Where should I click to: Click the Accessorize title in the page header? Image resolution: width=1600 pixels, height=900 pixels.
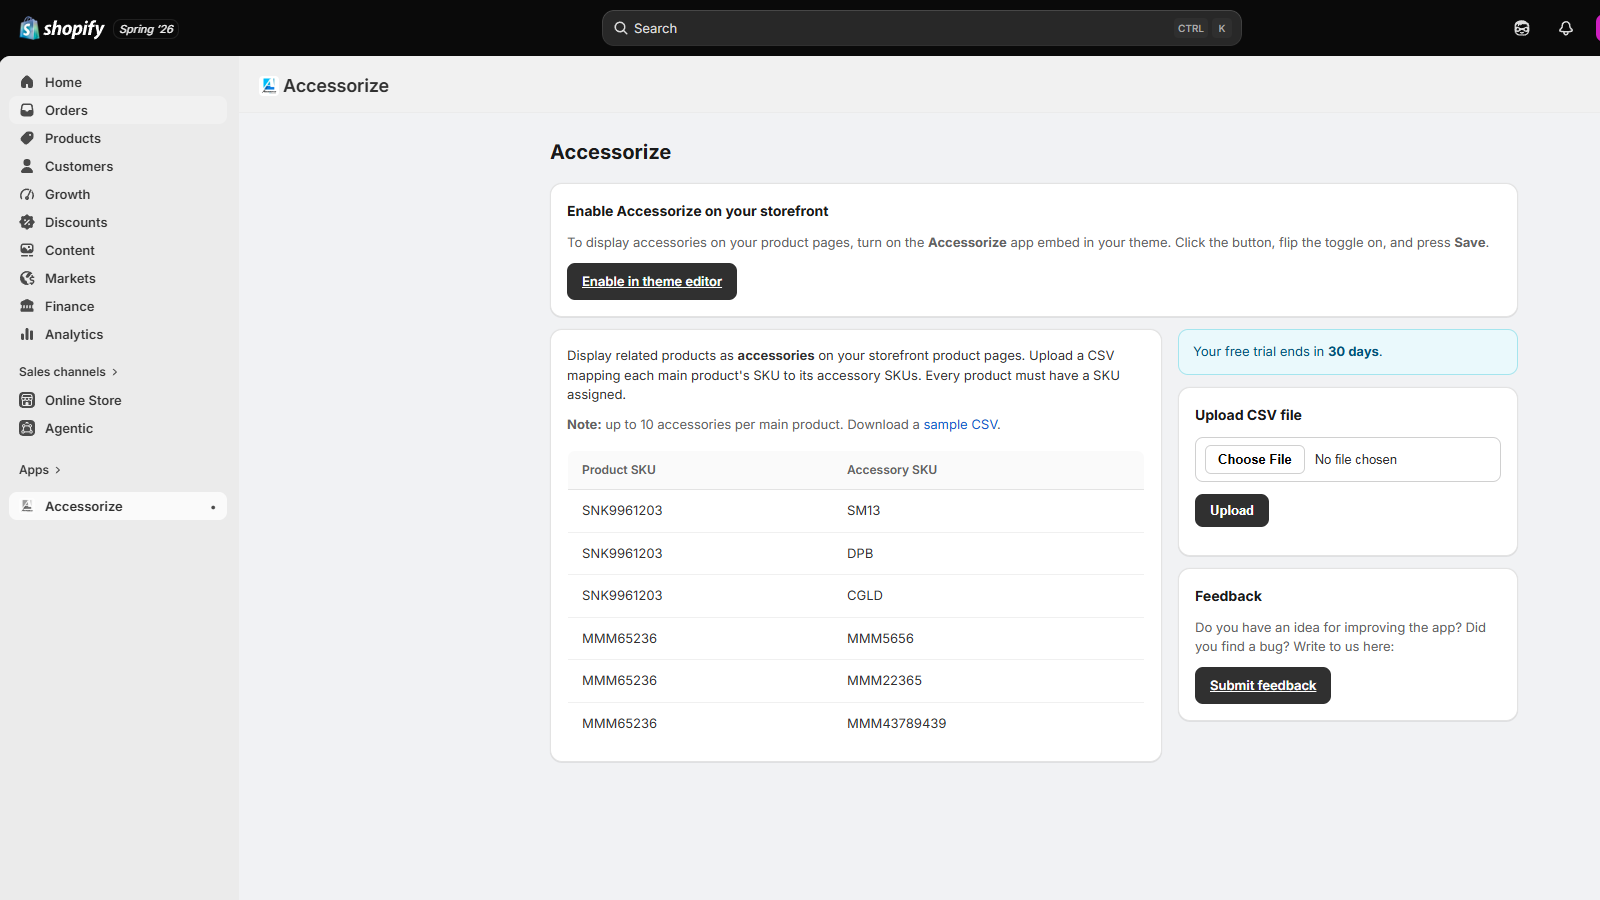[336, 86]
